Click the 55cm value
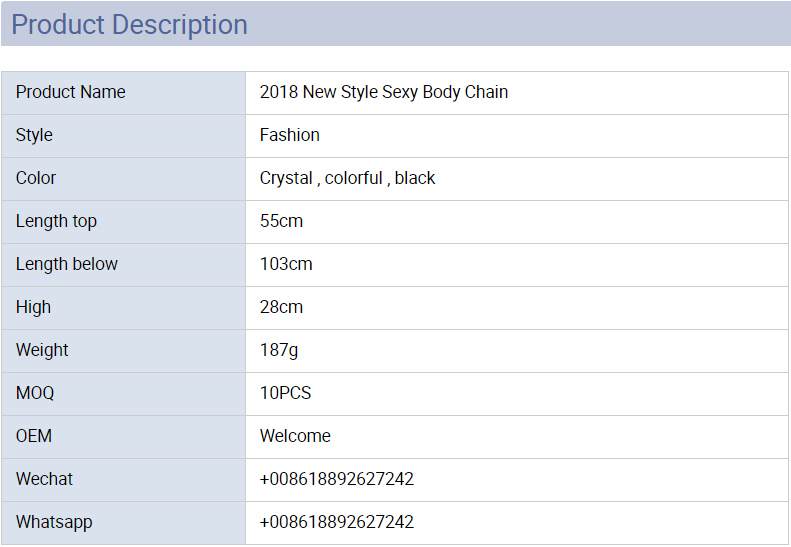This screenshot has height=547, width=791. click(x=281, y=221)
